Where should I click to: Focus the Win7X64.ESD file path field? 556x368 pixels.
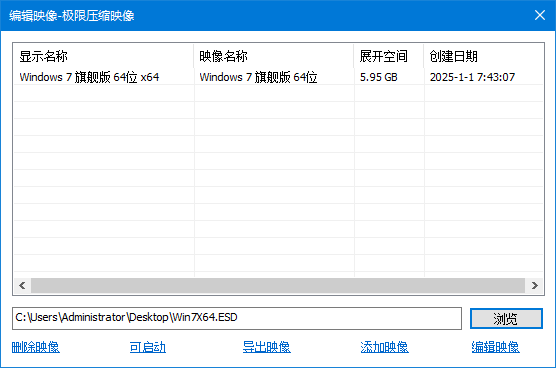[x=237, y=318]
